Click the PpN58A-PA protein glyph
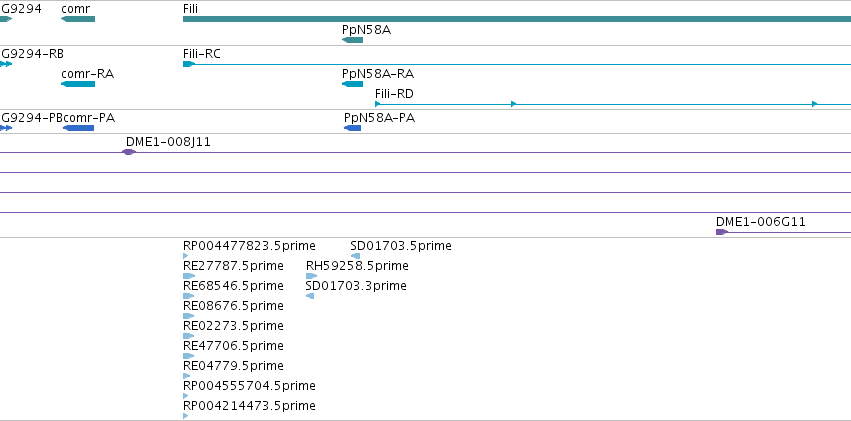Viewport: 851px width, 421px height. coord(353,128)
